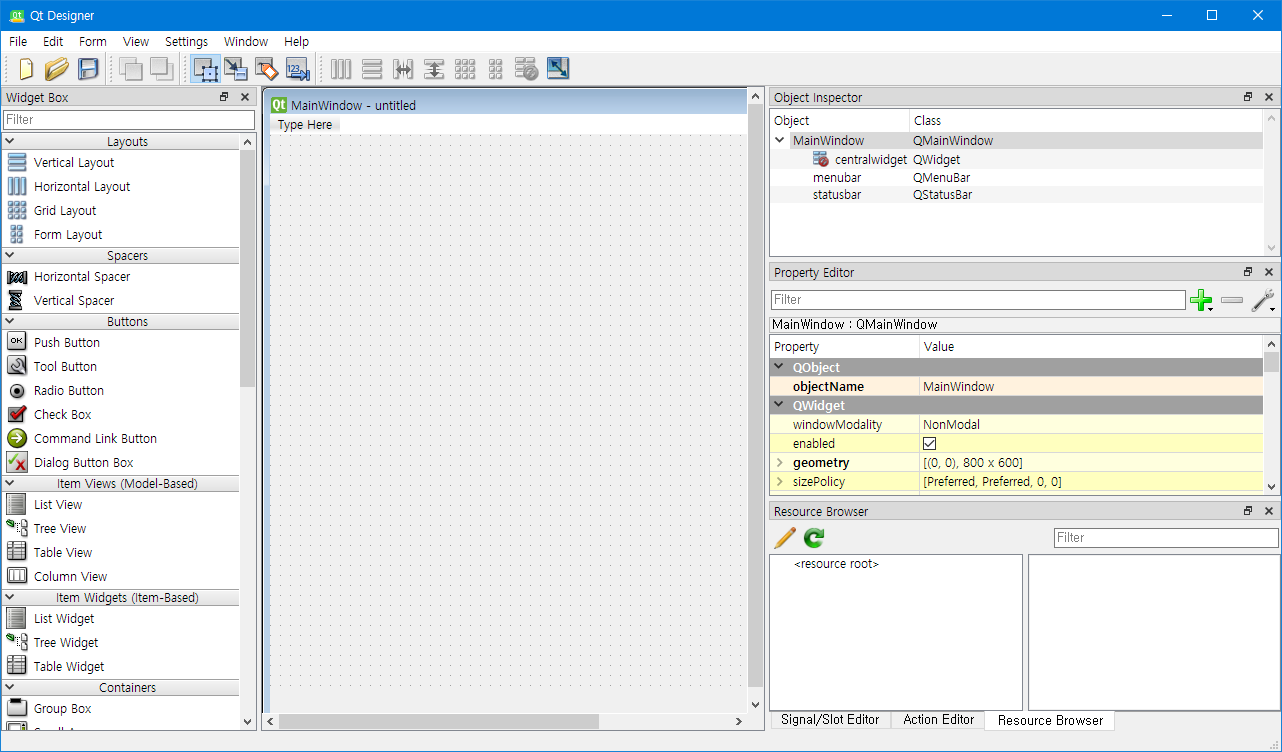The width and height of the screenshot is (1282, 752).
Task: Click the Resource Browser filter field
Action: [1166, 538]
